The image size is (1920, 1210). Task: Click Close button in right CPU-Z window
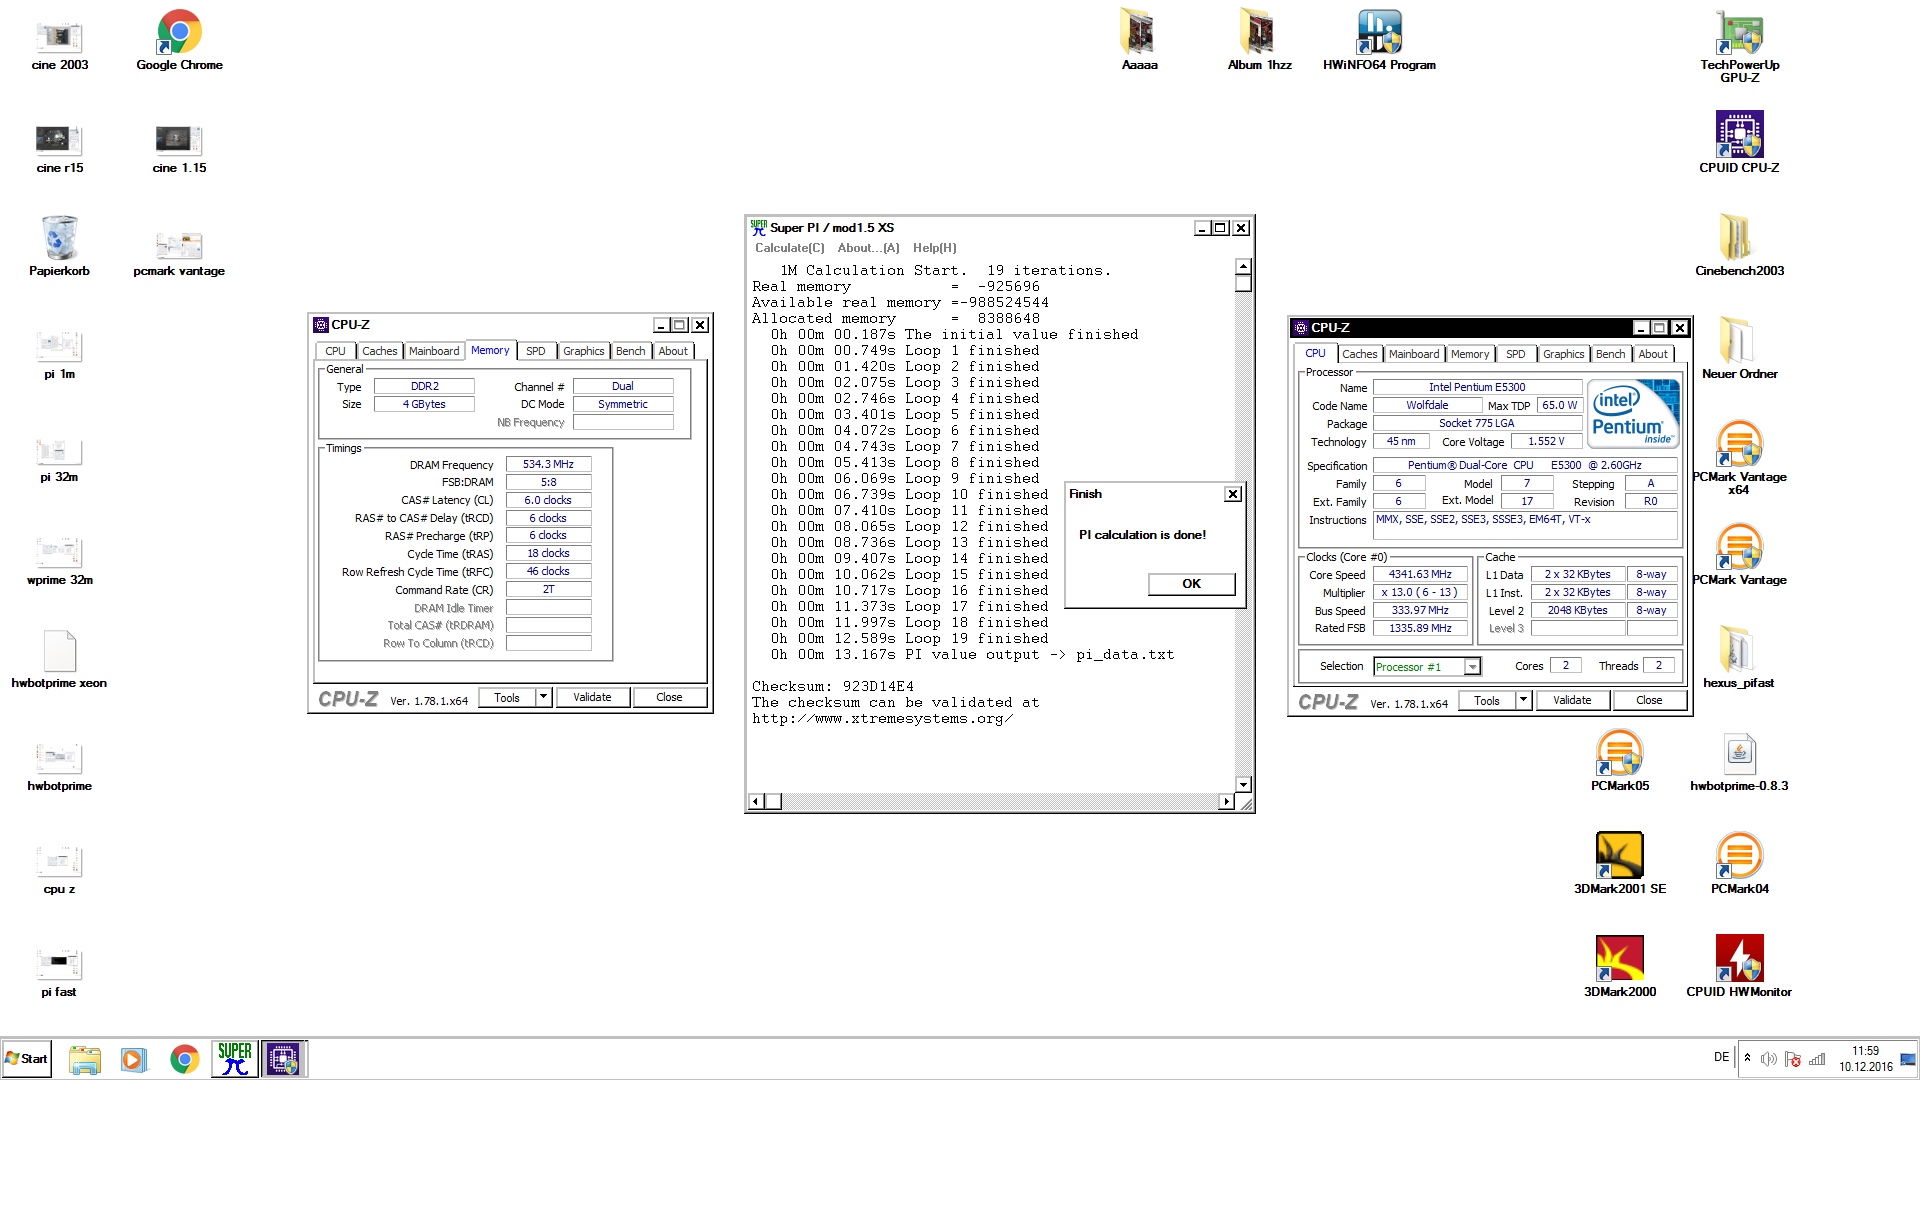tap(1649, 700)
